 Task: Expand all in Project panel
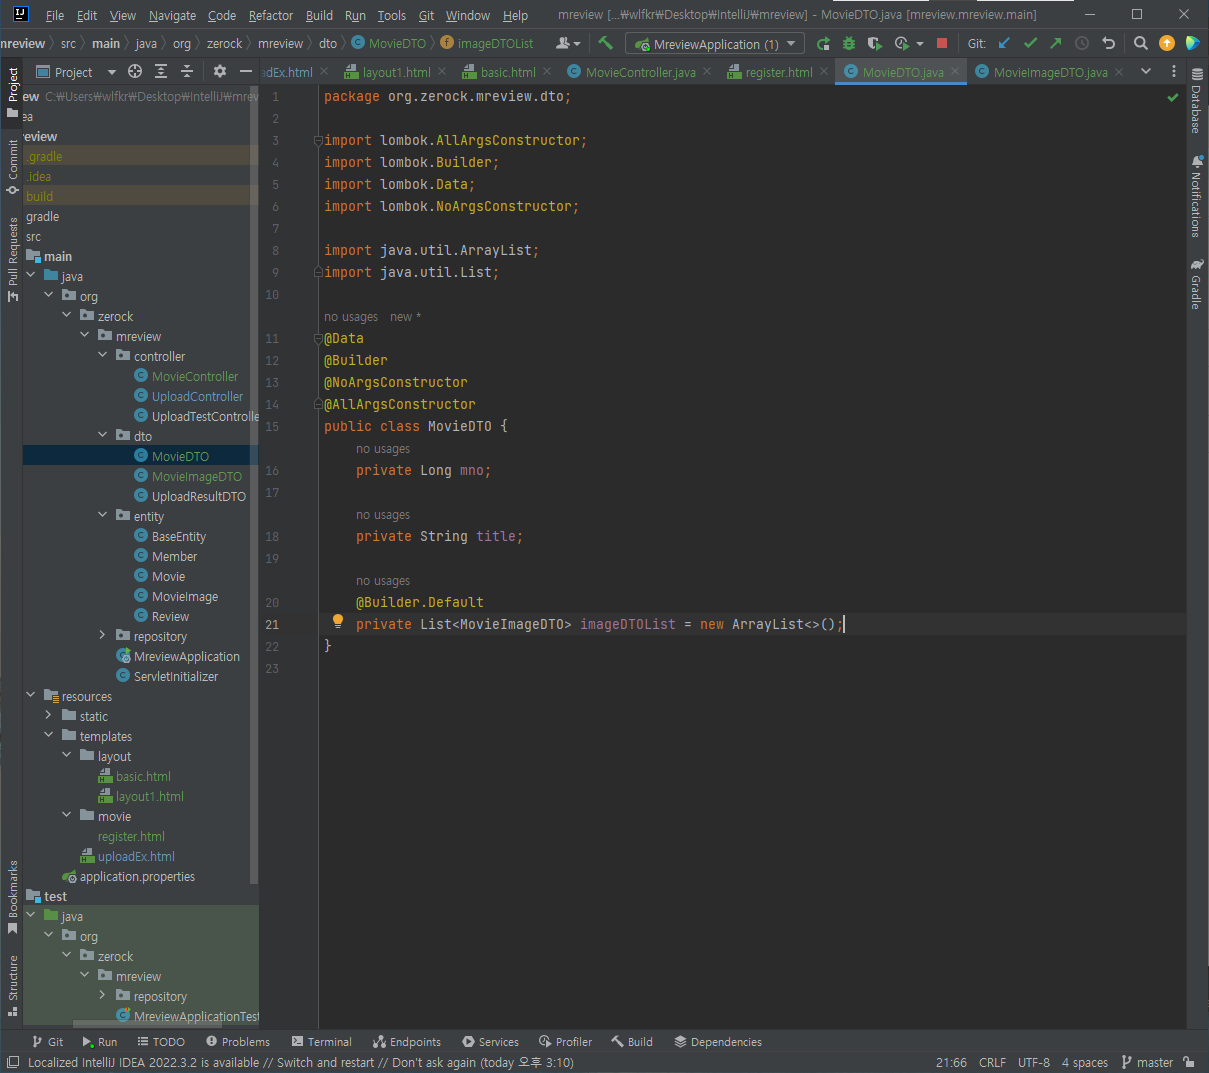(x=161, y=71)
